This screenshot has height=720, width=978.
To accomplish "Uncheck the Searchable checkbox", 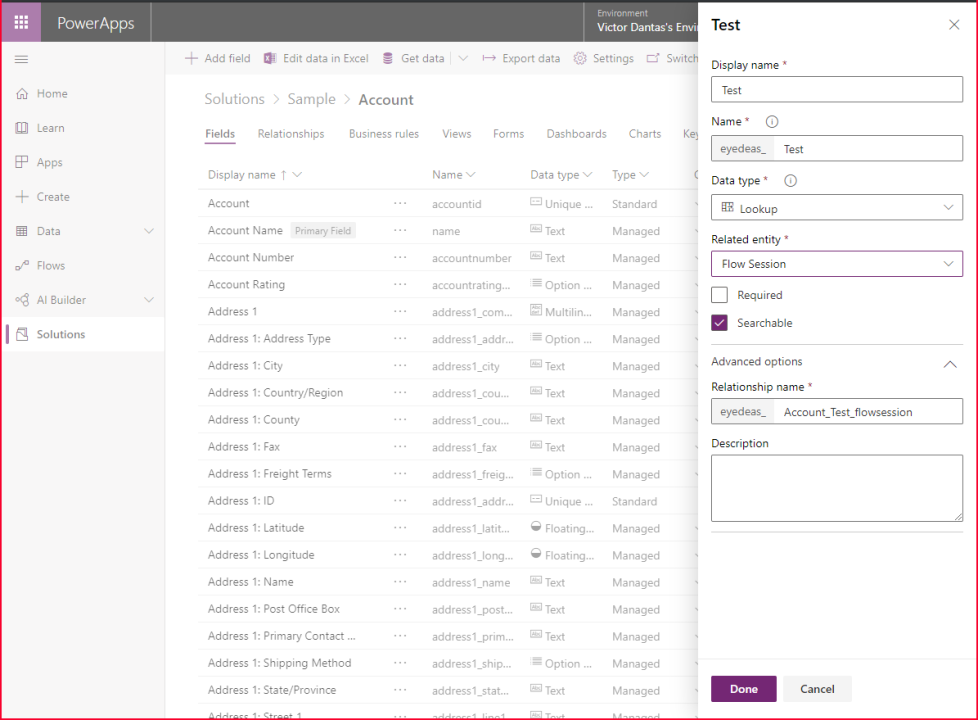I will pyautogui.click(x=719, y=323).
